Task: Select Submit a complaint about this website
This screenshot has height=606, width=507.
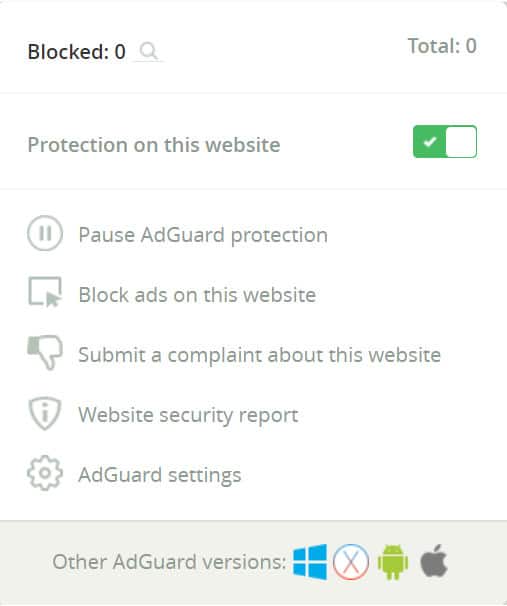Action: 259,355
